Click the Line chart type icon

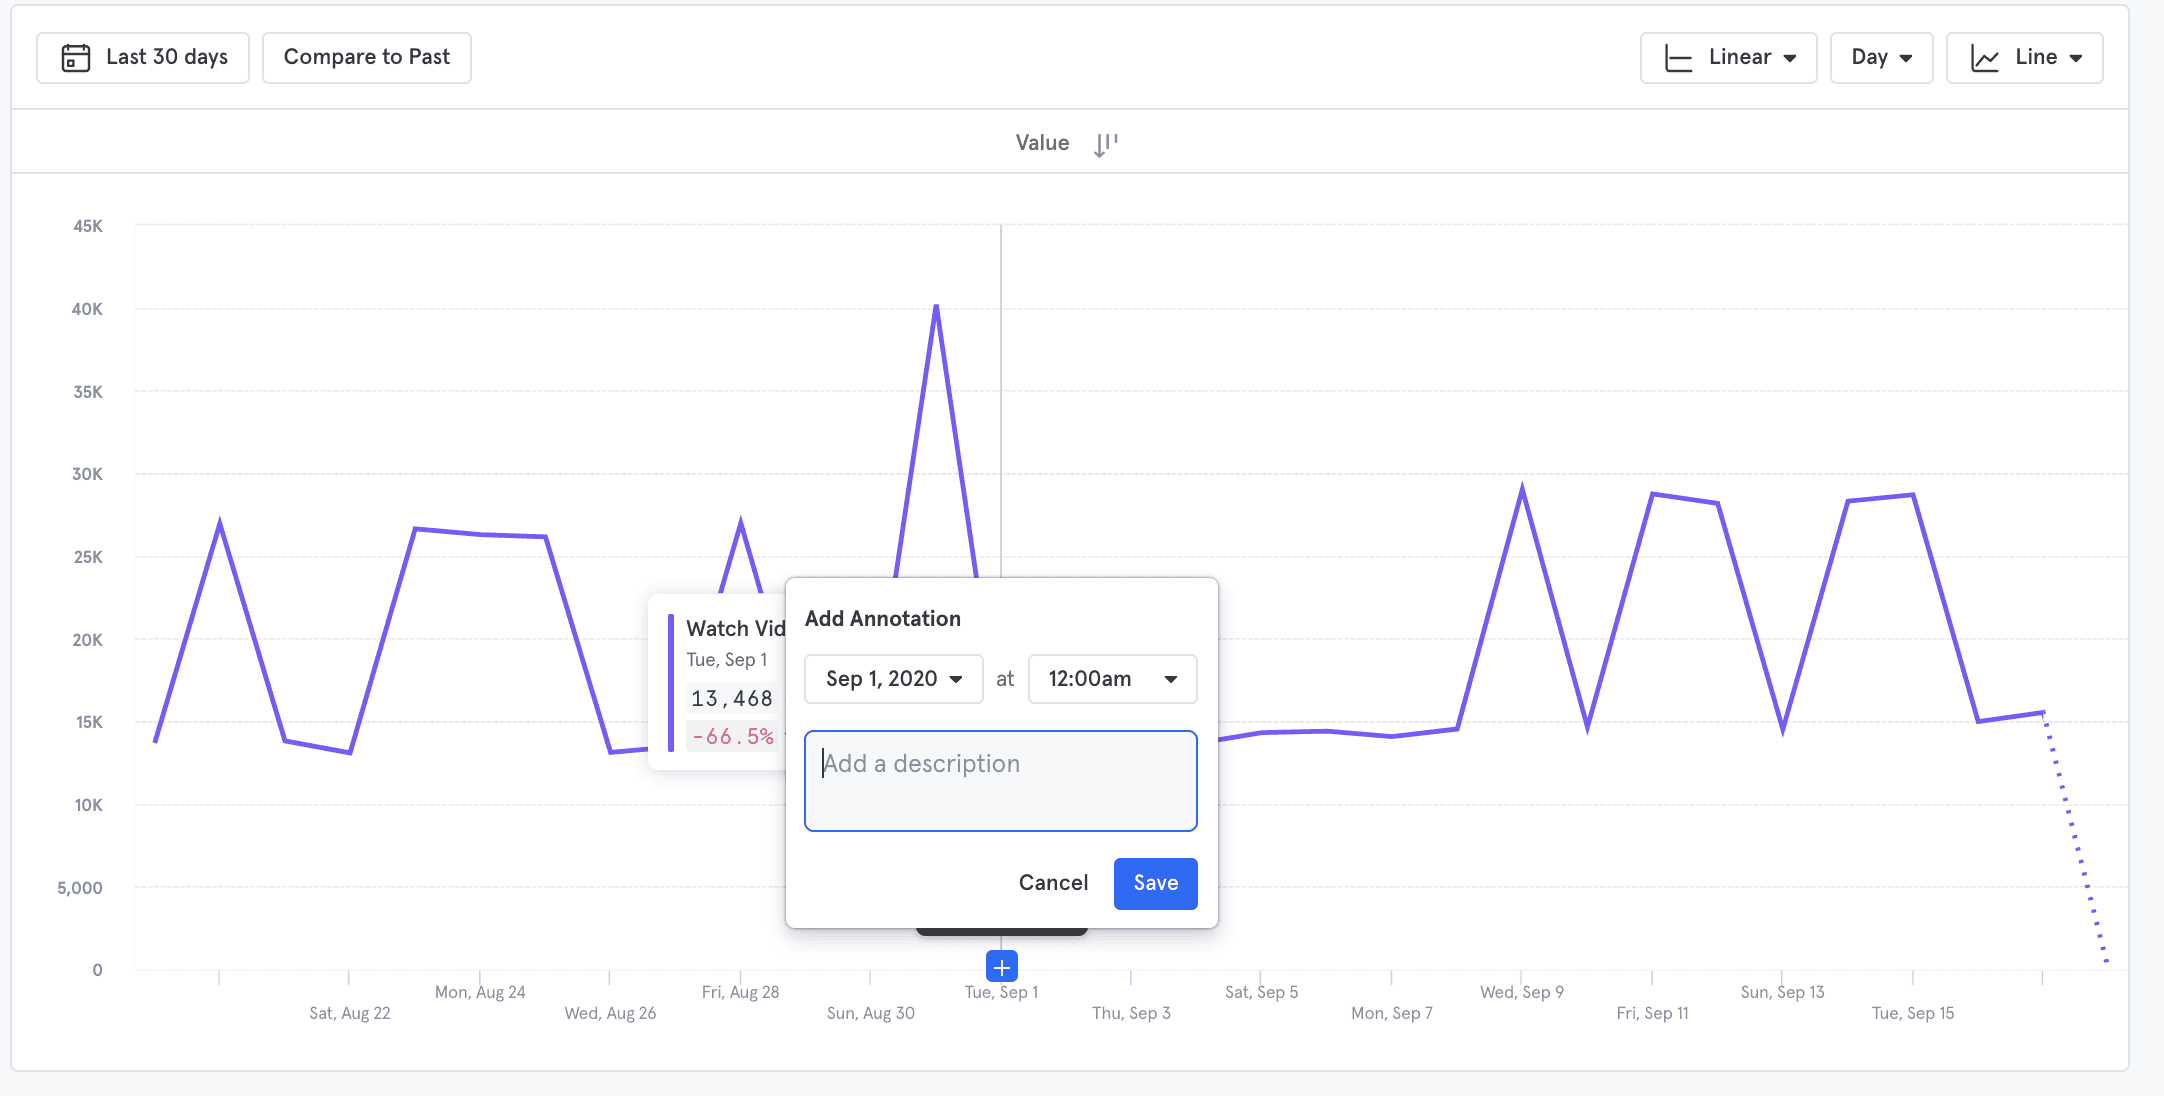click(1985, 58)
